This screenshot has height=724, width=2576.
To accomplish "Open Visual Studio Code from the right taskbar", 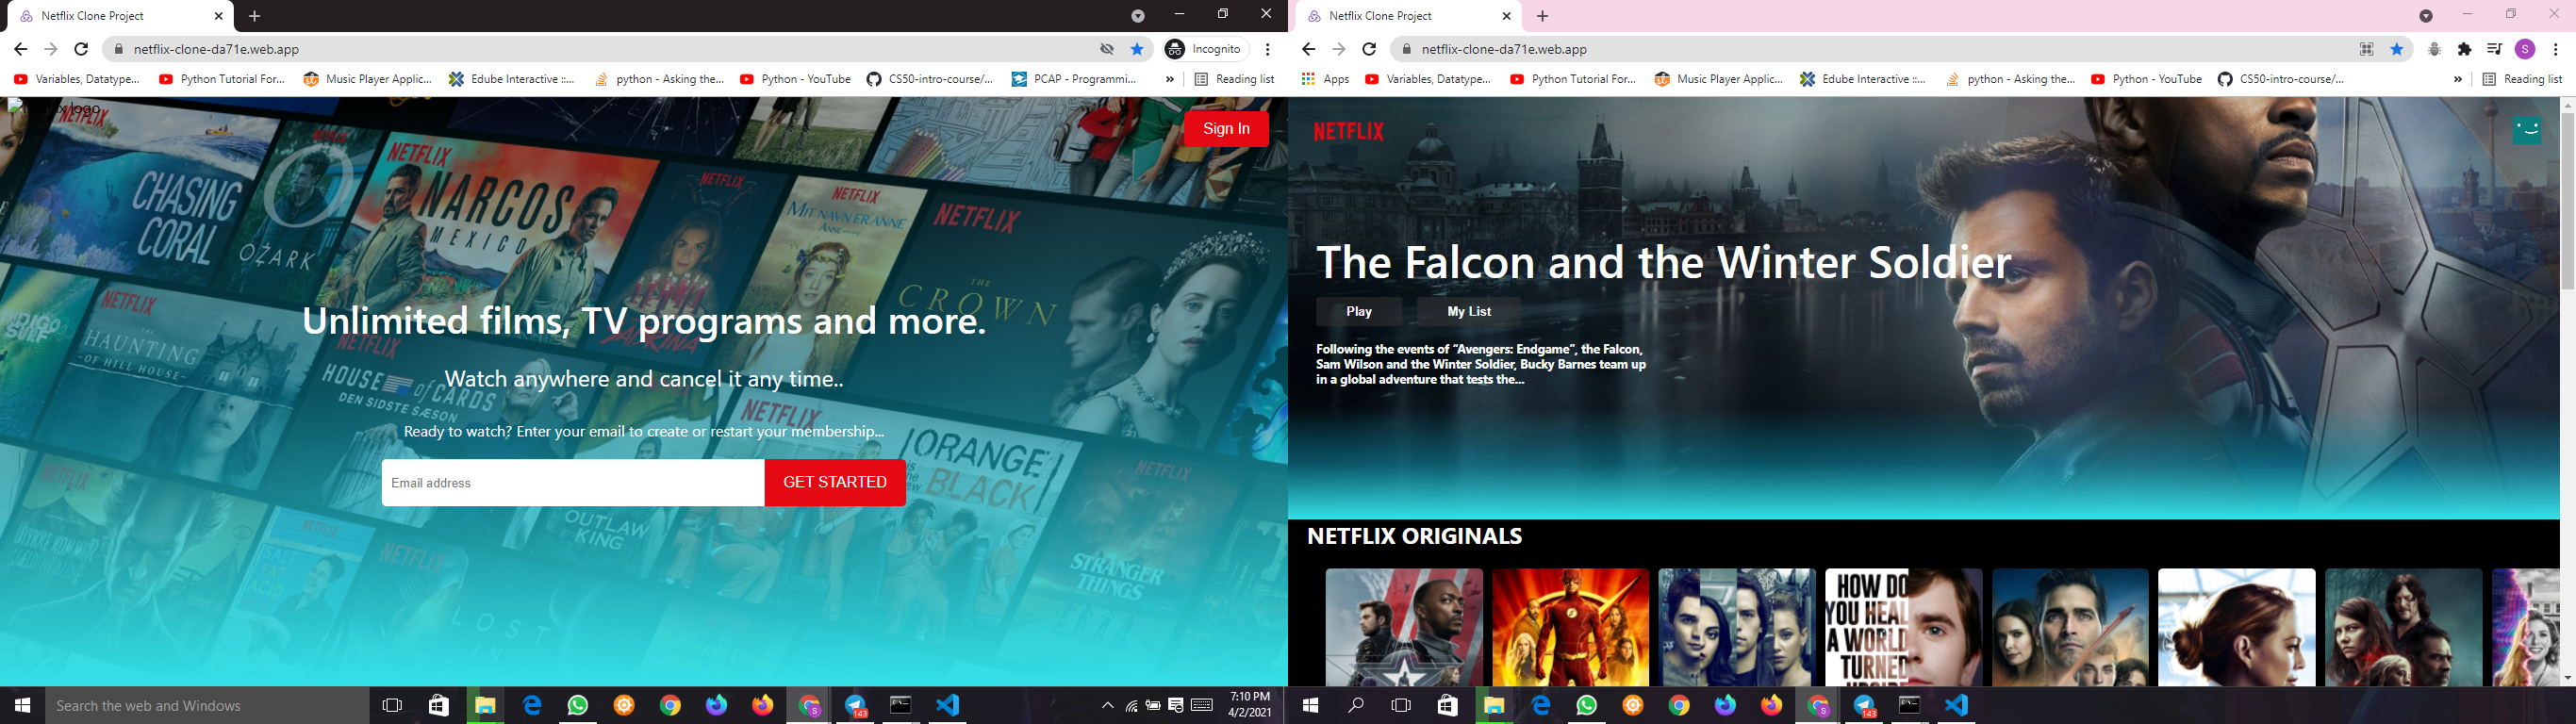I will pos(1956,705).
